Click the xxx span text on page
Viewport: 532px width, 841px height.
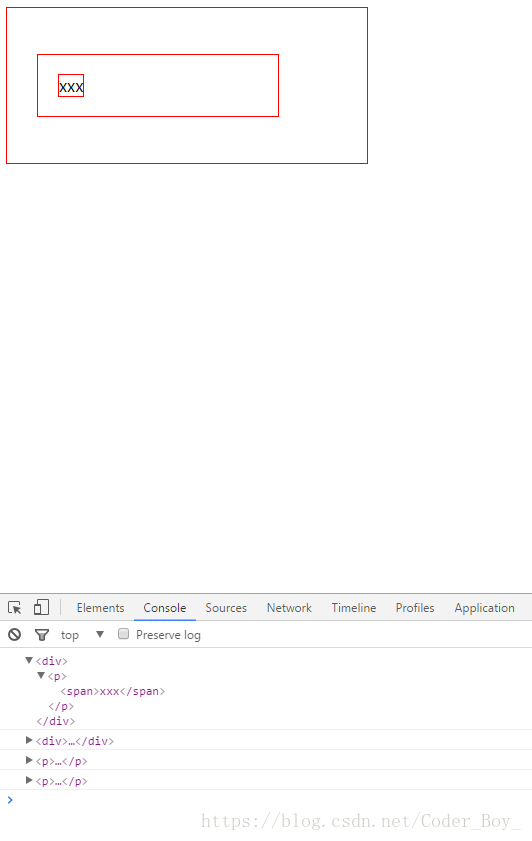coord(71,86)
